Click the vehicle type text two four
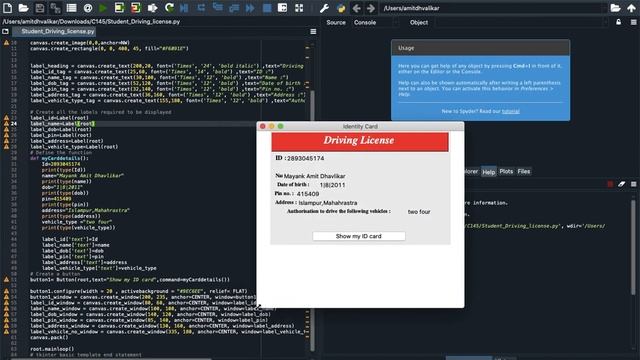This screenshot has height=360, width=640. click(419, 212)
